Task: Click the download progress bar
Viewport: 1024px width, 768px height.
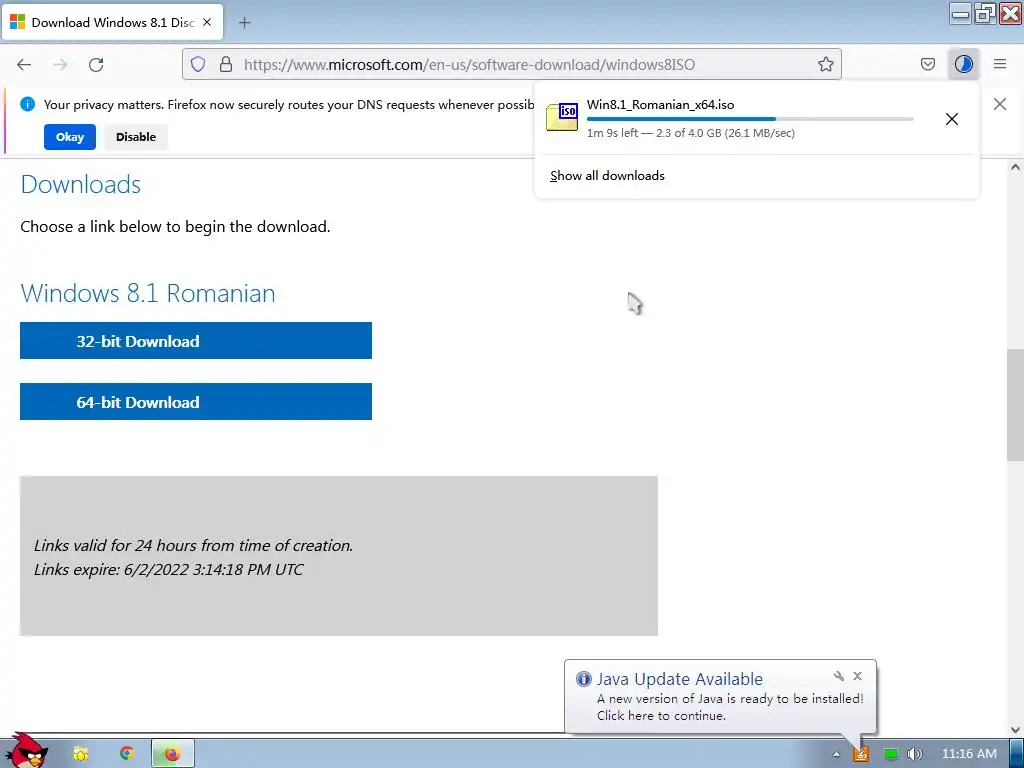Action: pos(750,119)
